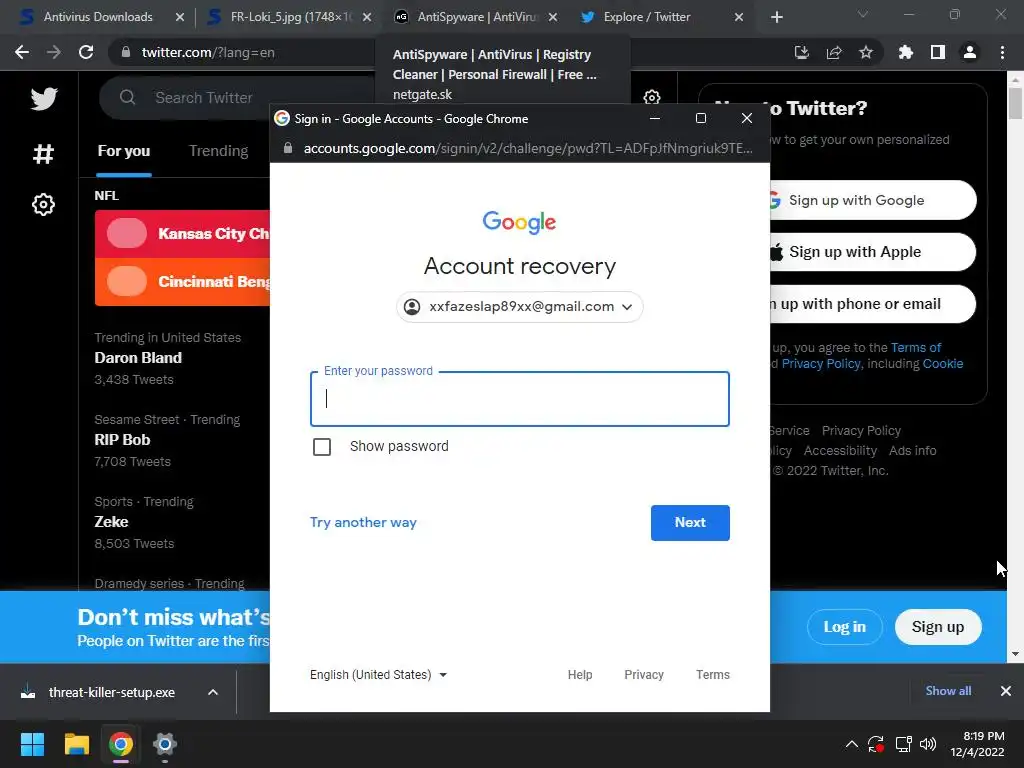Open the Terms link in Google popup

[712, 675]
